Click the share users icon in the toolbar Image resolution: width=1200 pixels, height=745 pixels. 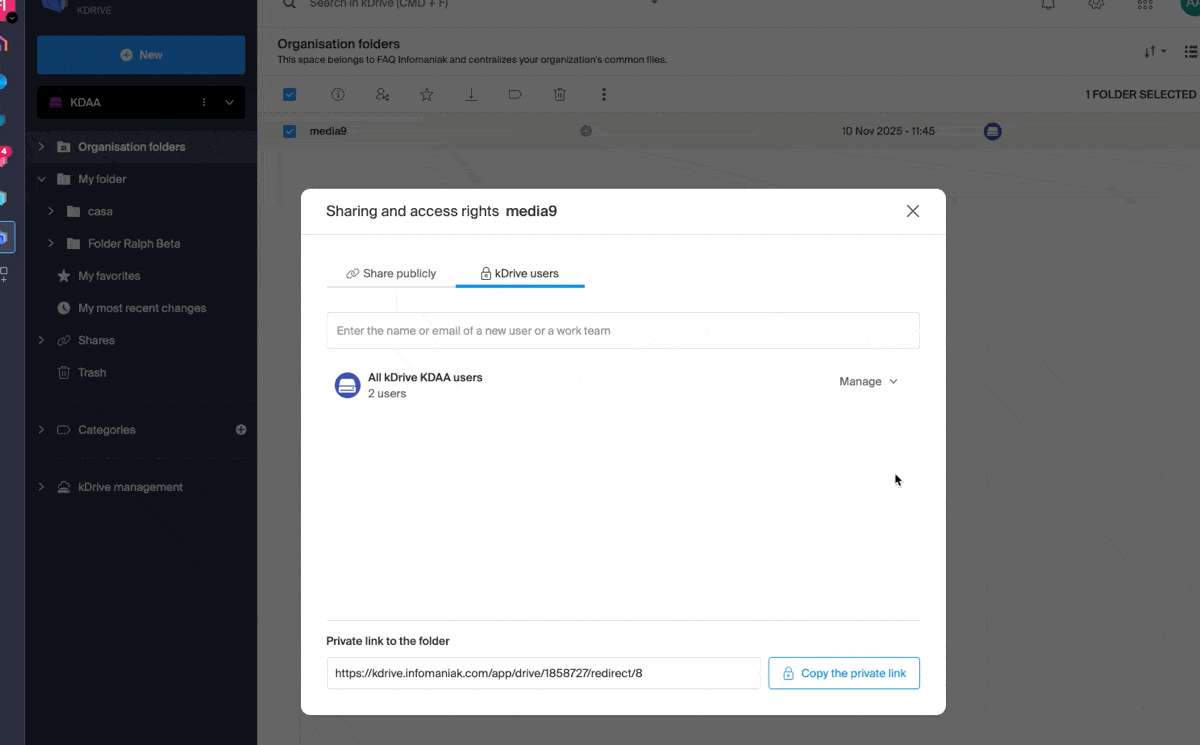[x=382, y=95]
